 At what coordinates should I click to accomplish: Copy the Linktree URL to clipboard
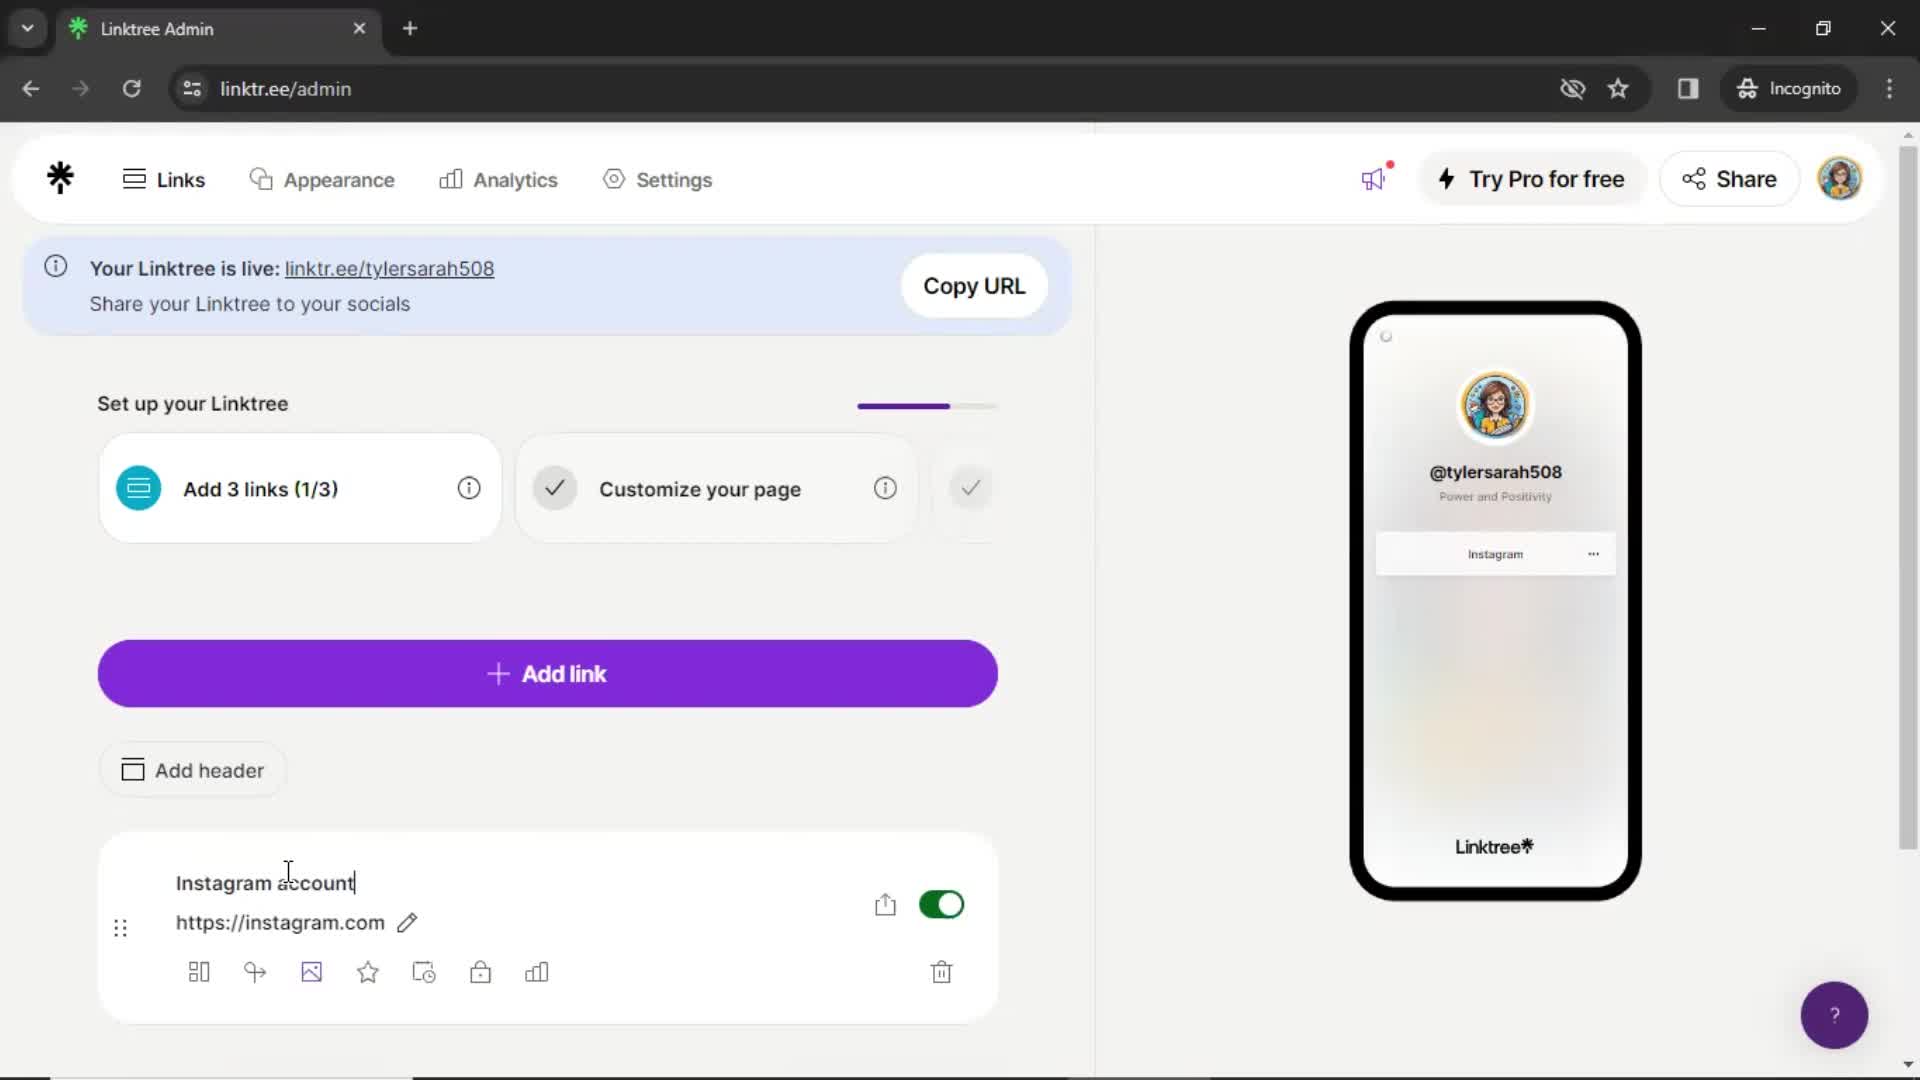(975, 286)
